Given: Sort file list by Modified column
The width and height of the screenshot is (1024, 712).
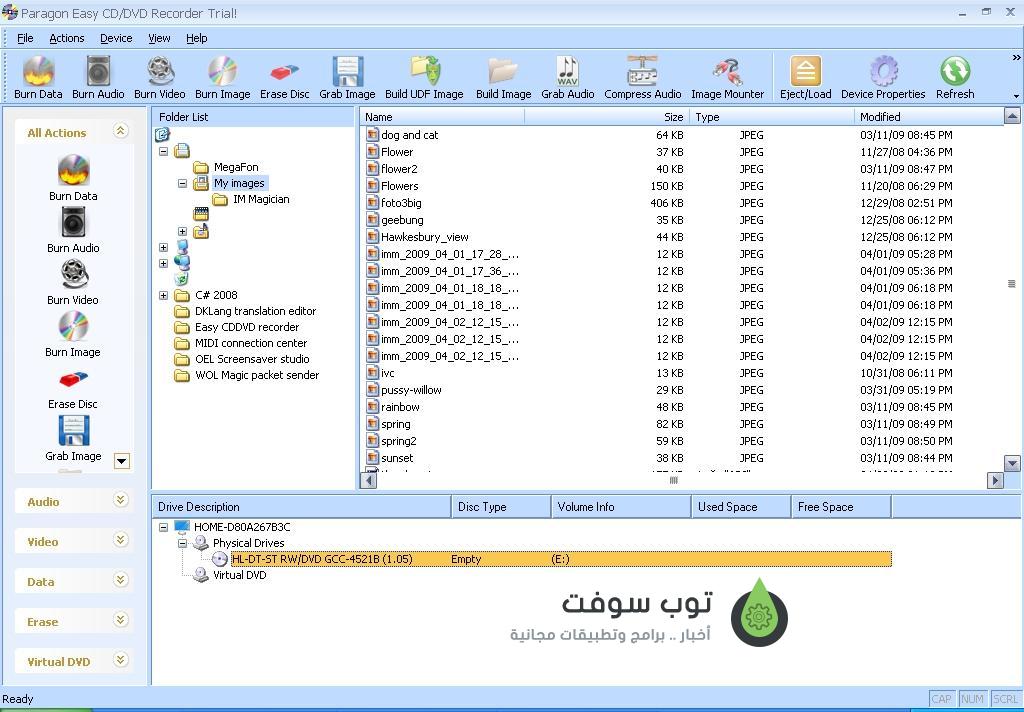Looking at the screenshot, I should (x=929, y=117).
